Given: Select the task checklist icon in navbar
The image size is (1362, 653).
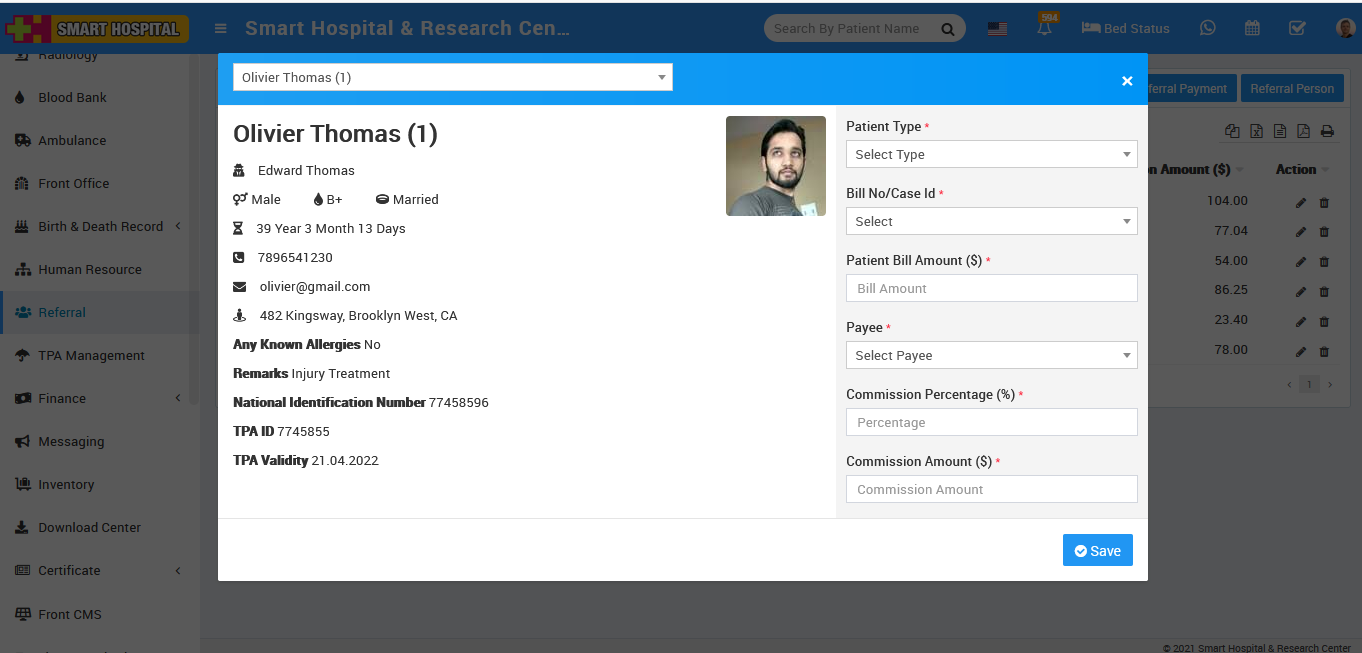Looking at the screenshot, I should pos(1297,28).
